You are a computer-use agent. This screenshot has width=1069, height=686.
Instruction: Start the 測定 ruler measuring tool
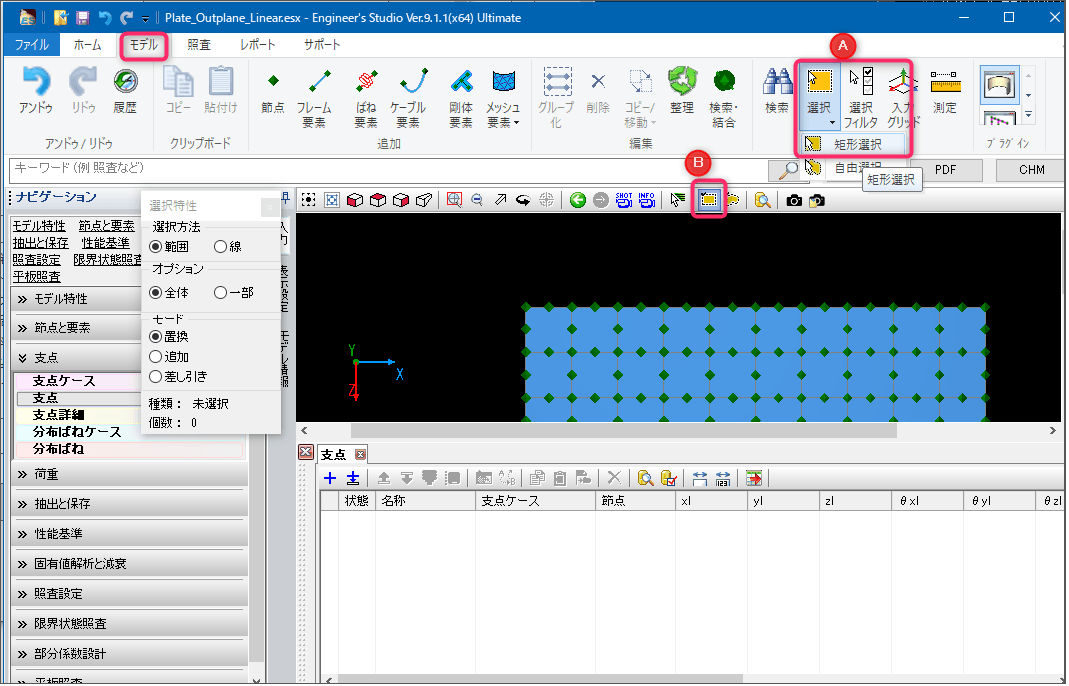pyautogui.click(x=945, y=90)
